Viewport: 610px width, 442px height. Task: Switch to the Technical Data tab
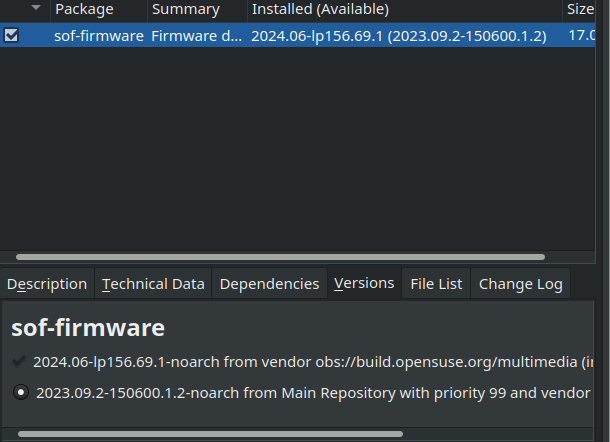click(x=153, y=284)
